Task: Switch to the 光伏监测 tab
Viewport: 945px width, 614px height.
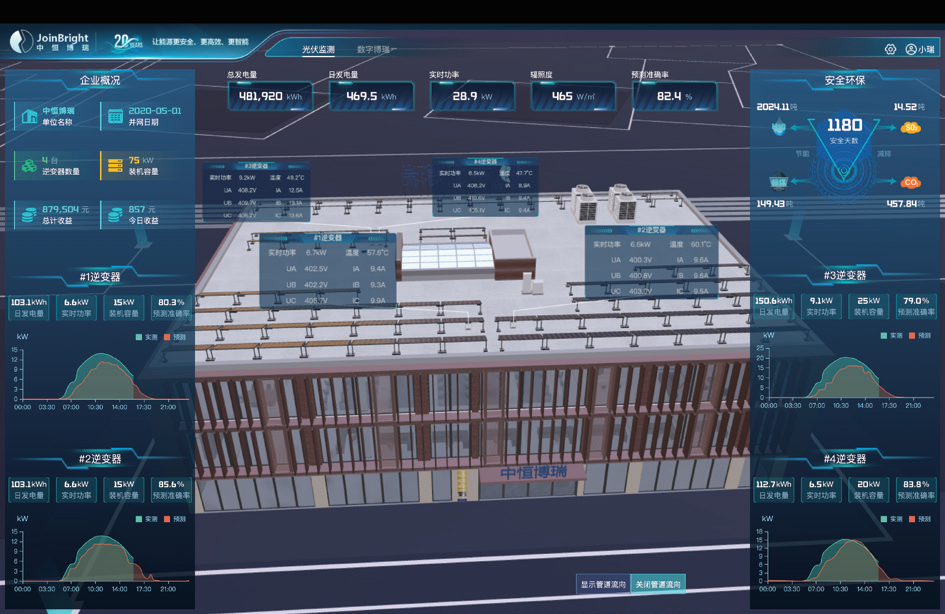Action: tap(319, 49)
